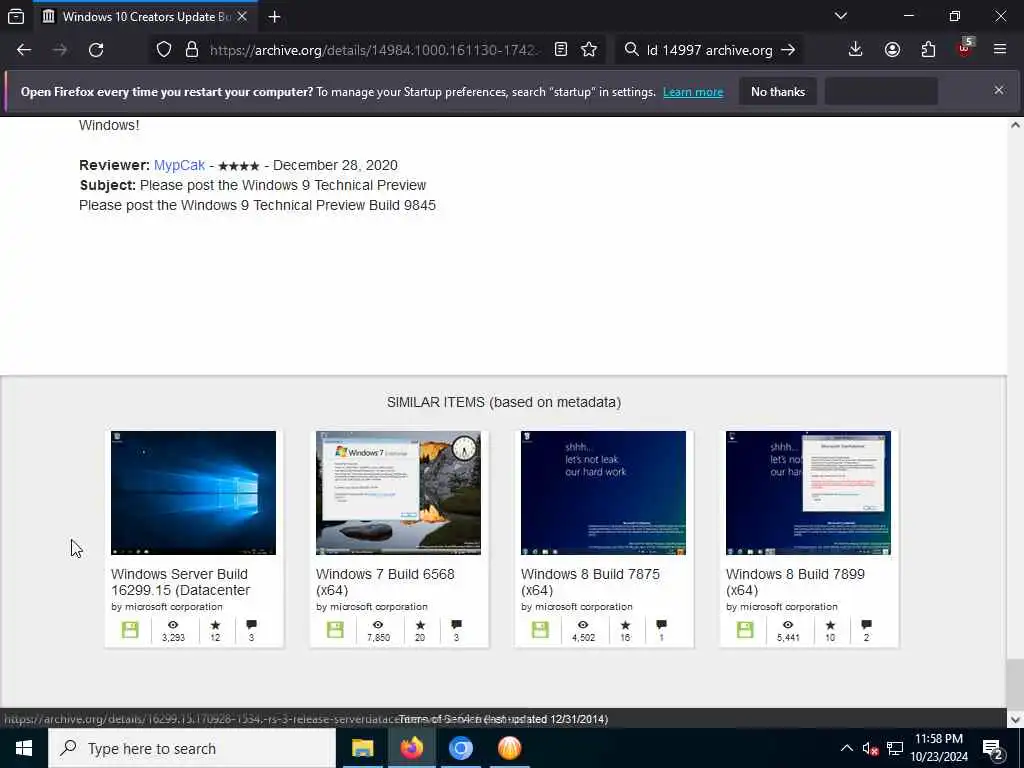This screenshot has width=1024, height=768.
Task: Click the search box with 'ld 14997 archive.org'
Action: click(710, 50)
